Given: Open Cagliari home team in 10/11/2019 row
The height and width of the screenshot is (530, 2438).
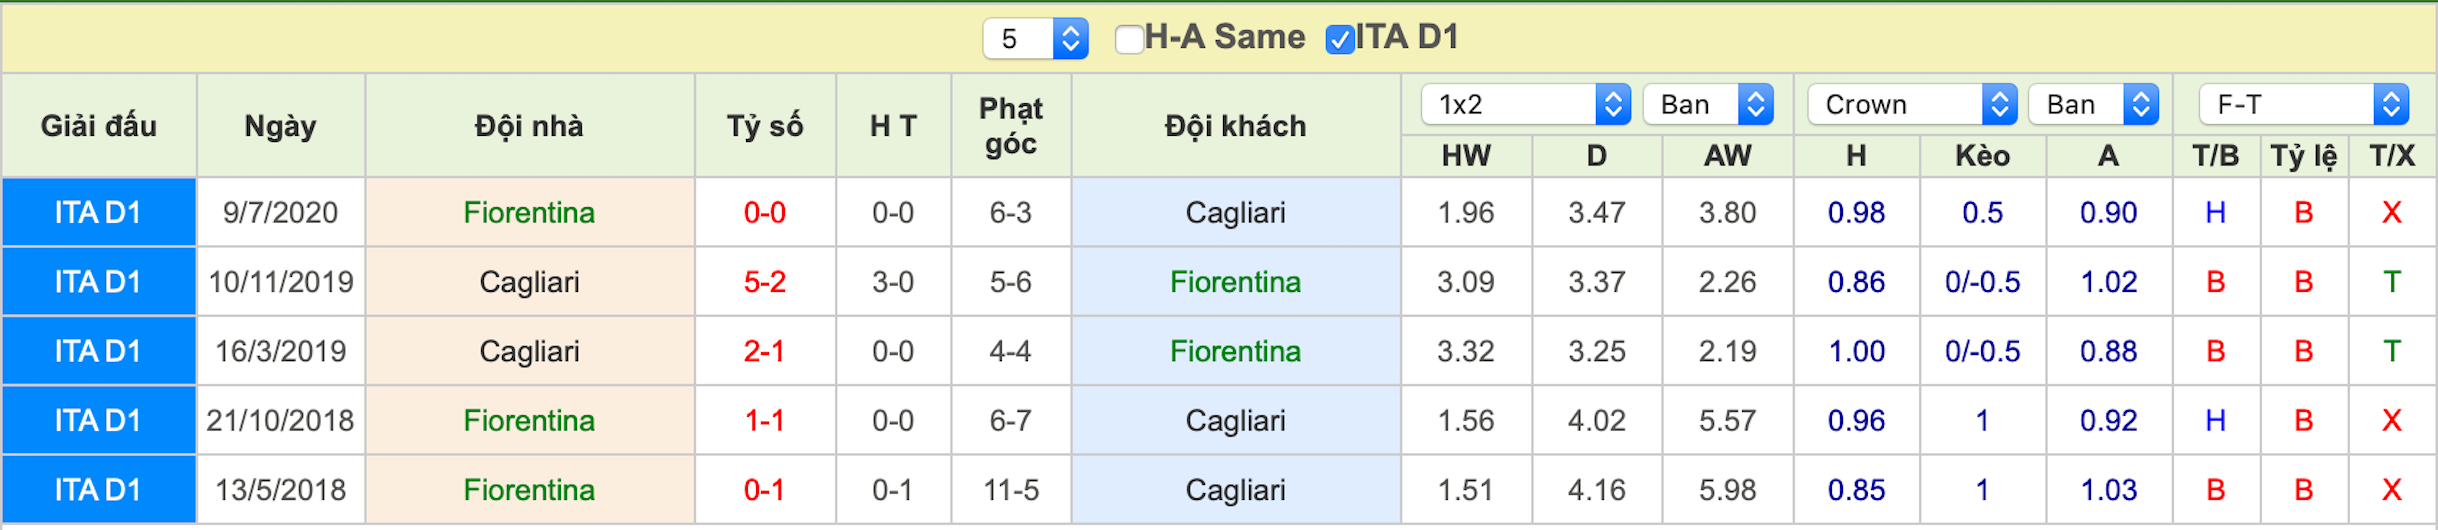Looking at the screenshot, I should (529, 282).
